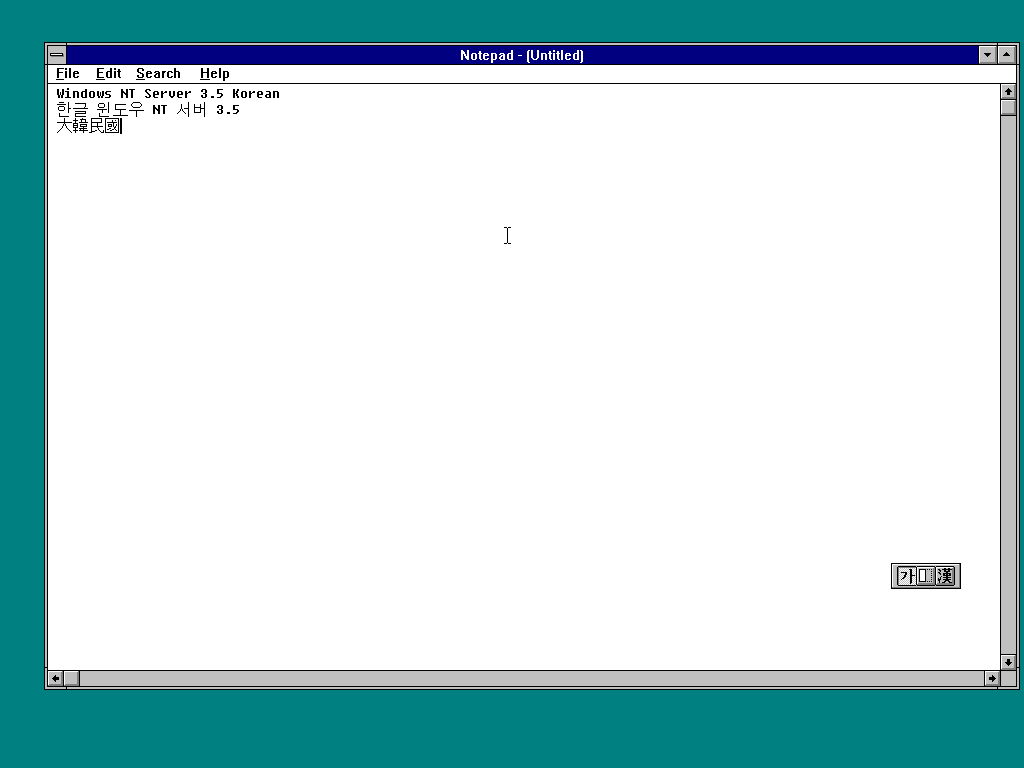1024x768 pixels.
Task: Click the Hanja (漢) conversion IME button
Action: tap(945, 576)
